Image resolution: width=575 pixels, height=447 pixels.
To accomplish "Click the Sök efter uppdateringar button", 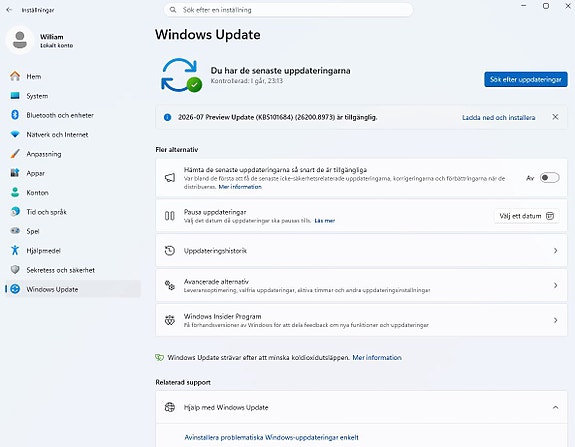I will (526, 79).
